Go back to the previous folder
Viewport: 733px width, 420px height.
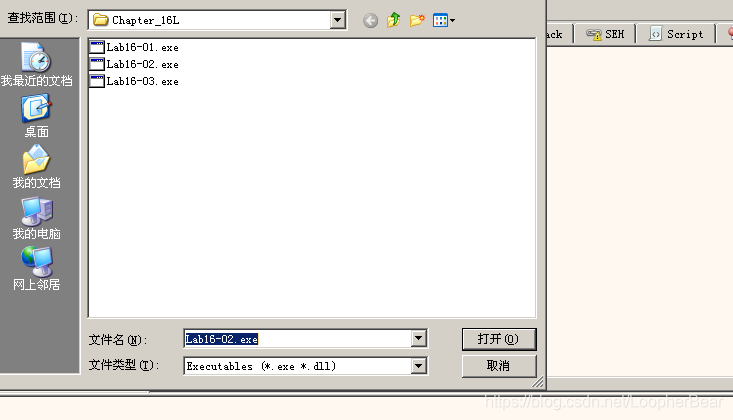[370, 21]
